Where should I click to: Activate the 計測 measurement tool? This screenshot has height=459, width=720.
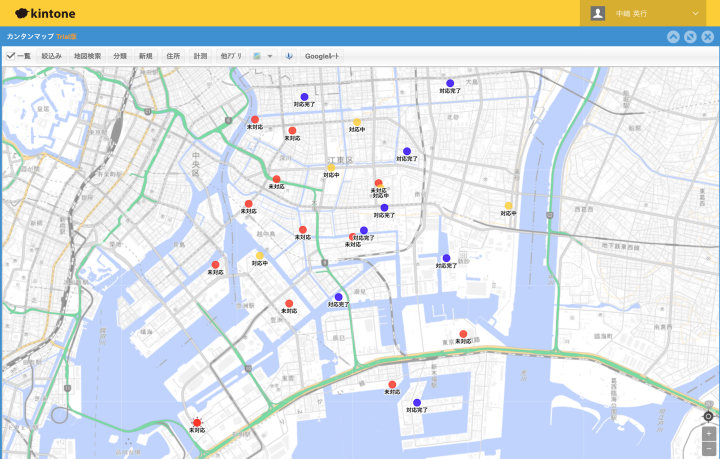click(200, 56)
